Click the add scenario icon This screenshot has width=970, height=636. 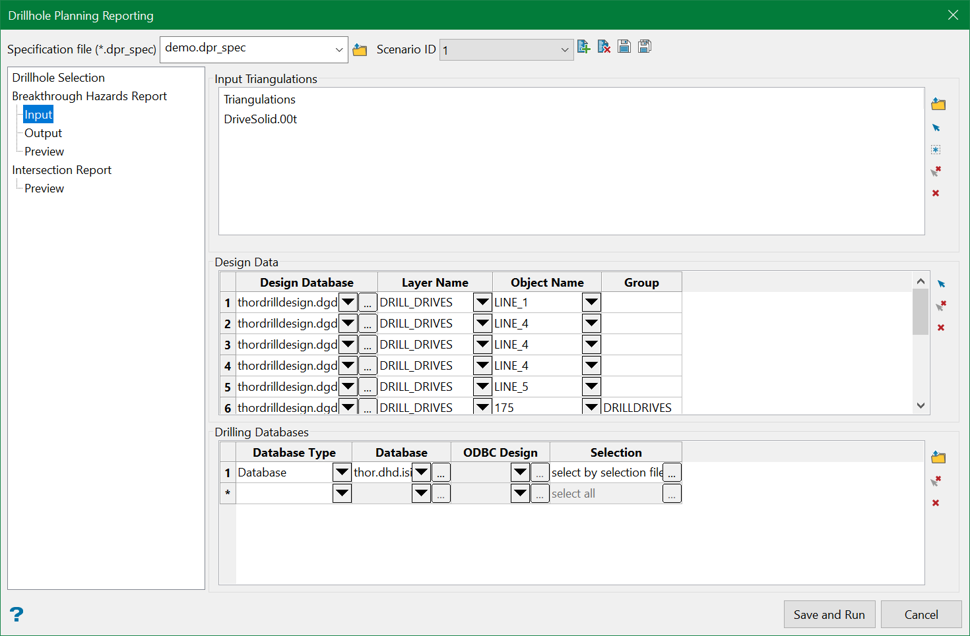(x=584, y=47)
